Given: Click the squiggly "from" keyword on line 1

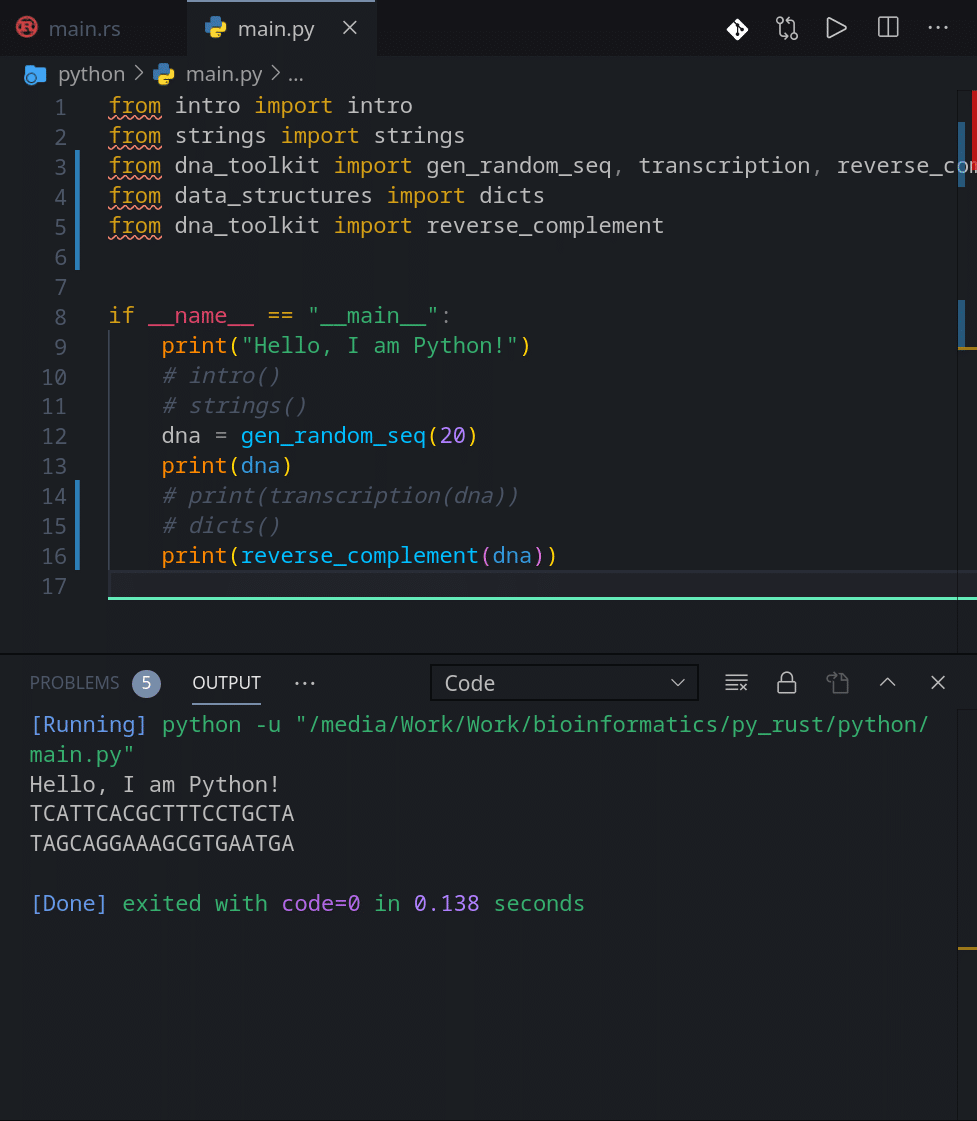Looking at the screenshot, I should 135,106.
